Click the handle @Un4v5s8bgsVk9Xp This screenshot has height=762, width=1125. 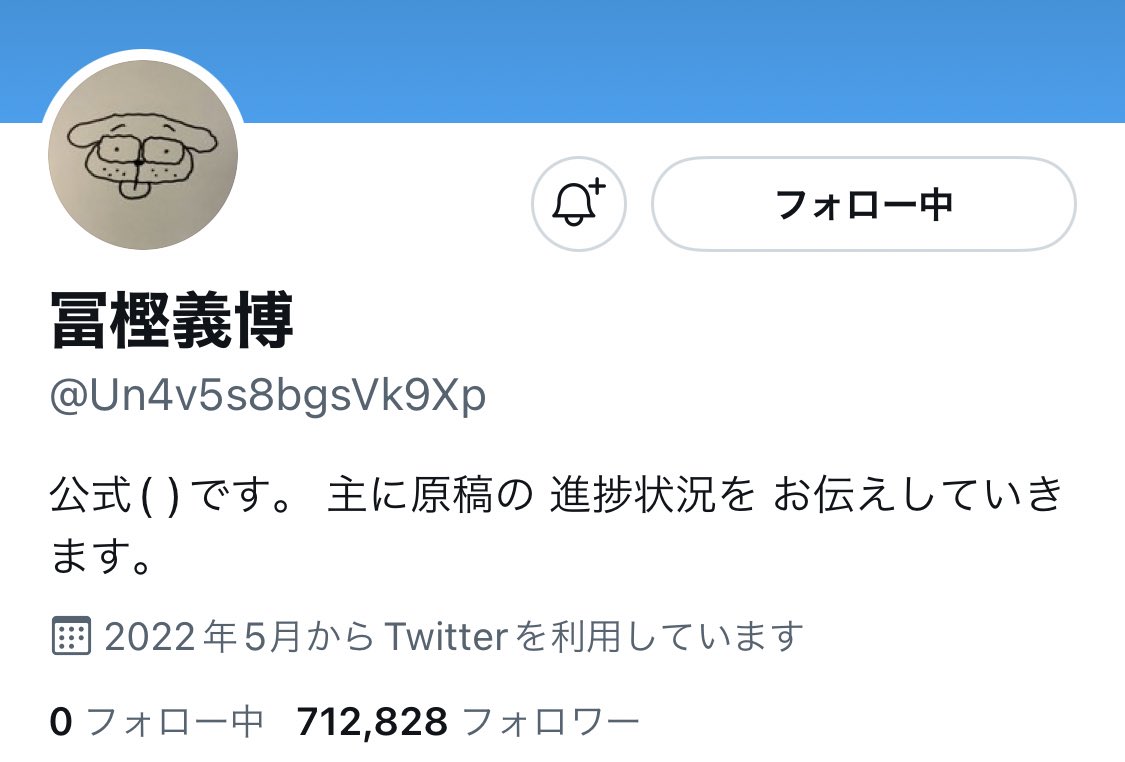[x=268, y=395]
